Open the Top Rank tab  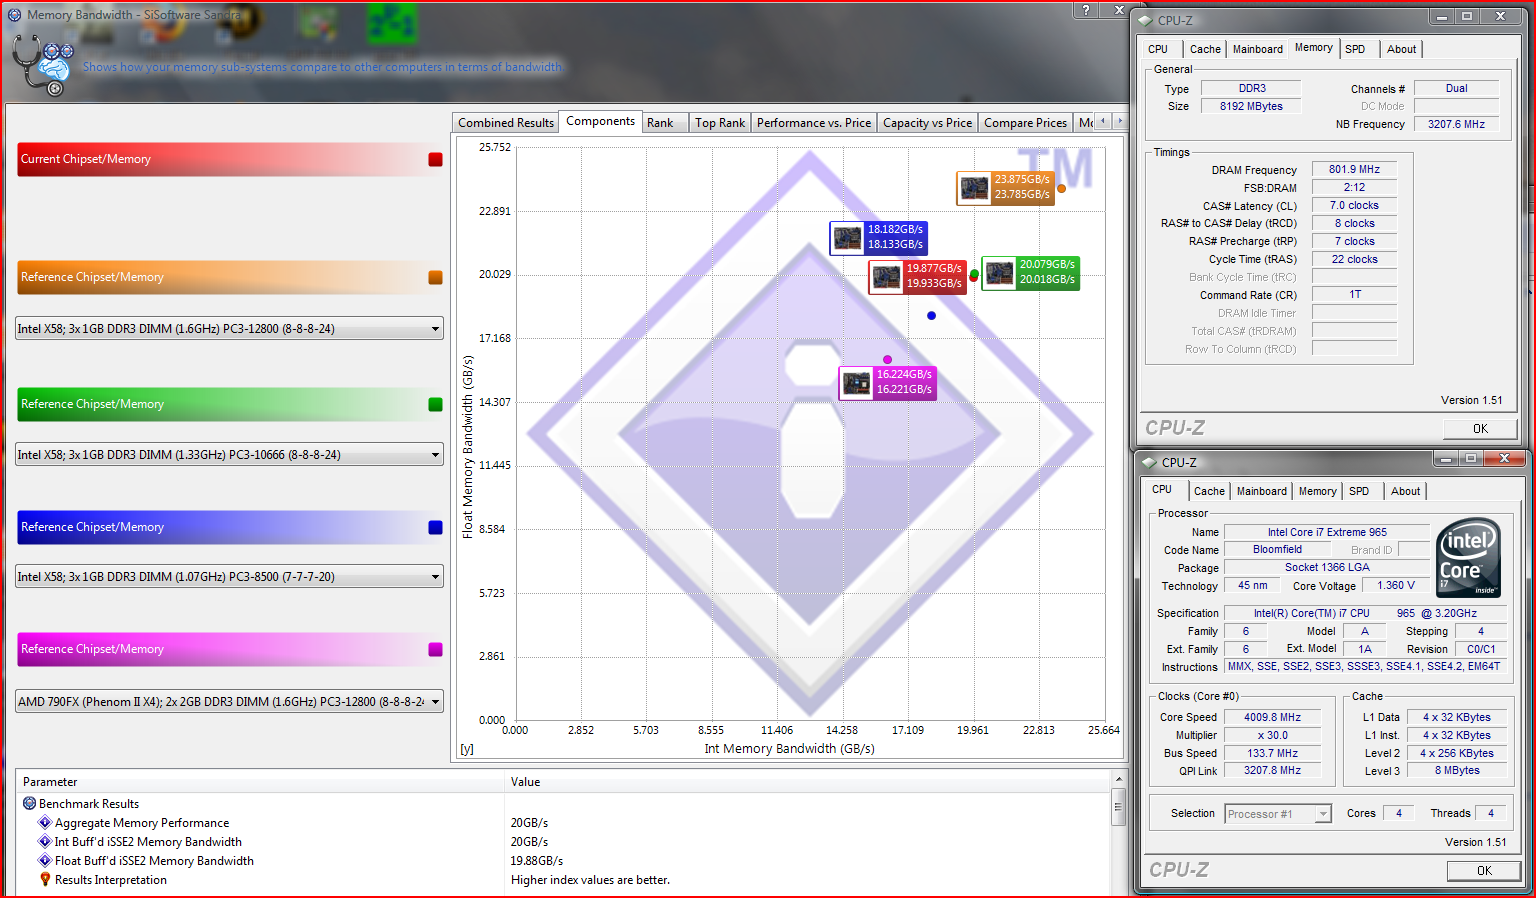(x=720, y=123)
